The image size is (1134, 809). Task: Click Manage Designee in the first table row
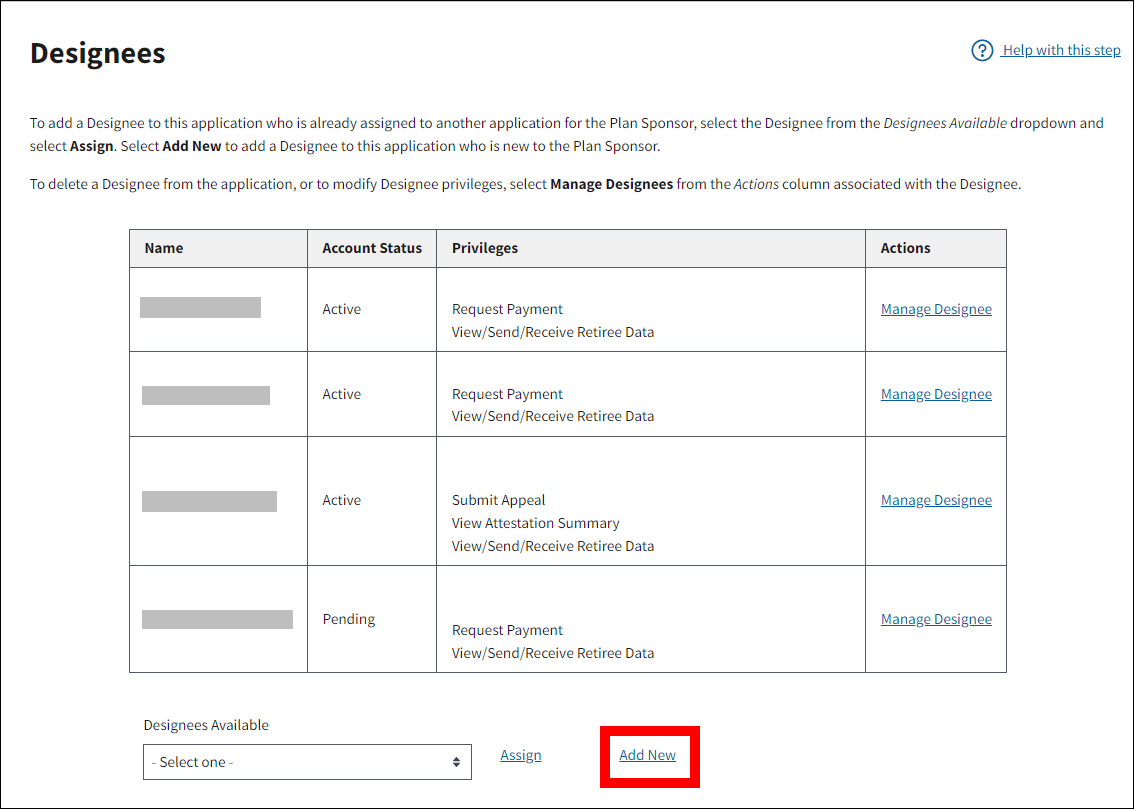(936, 309)
